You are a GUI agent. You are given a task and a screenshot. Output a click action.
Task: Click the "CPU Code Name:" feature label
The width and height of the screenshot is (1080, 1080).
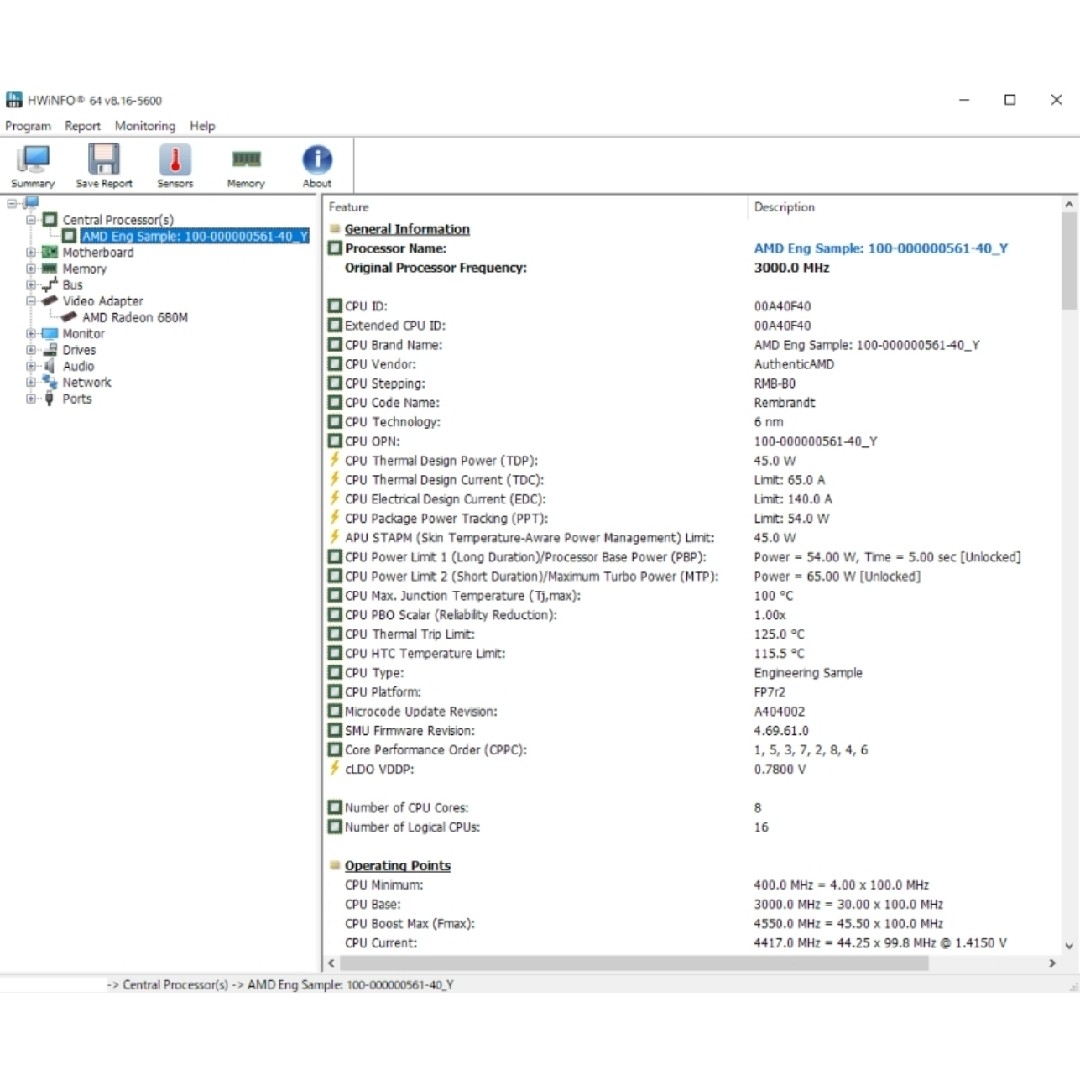click(392, 402)
